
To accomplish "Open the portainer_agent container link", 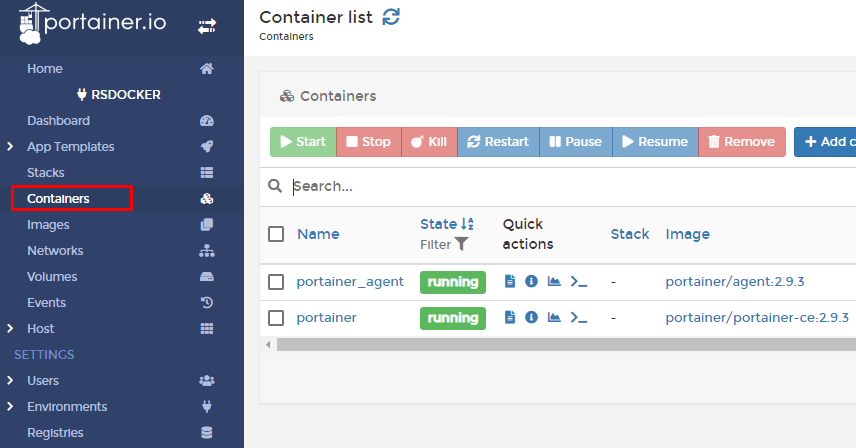I will pyautogui.click(x=350, y=282).
